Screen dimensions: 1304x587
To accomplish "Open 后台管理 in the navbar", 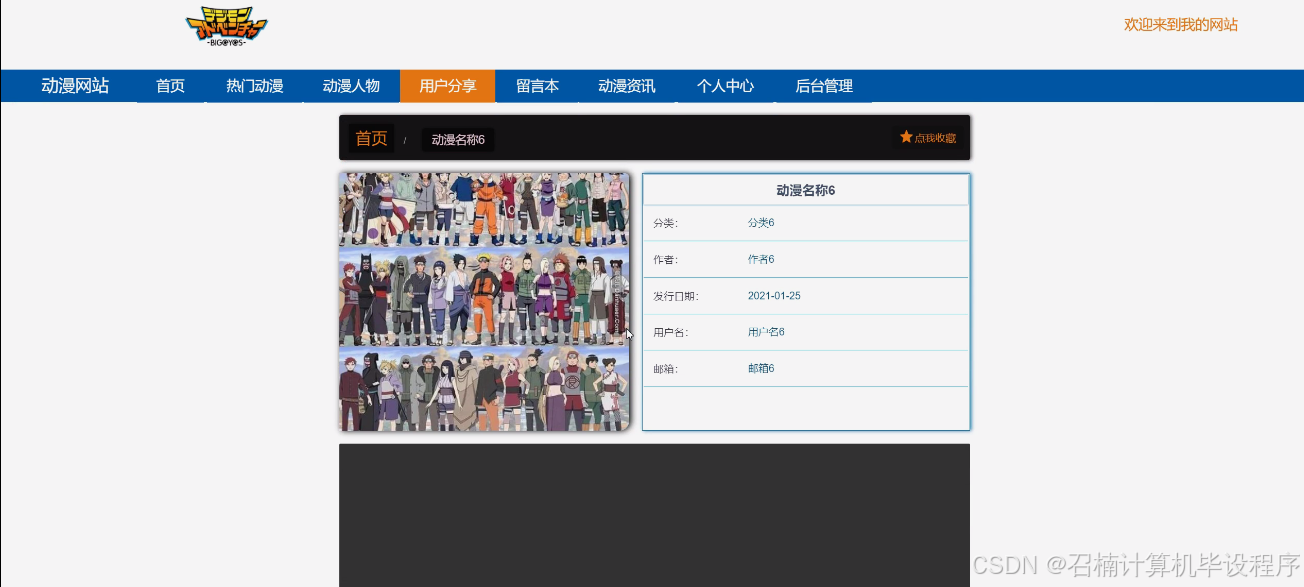I will [824, 86].
